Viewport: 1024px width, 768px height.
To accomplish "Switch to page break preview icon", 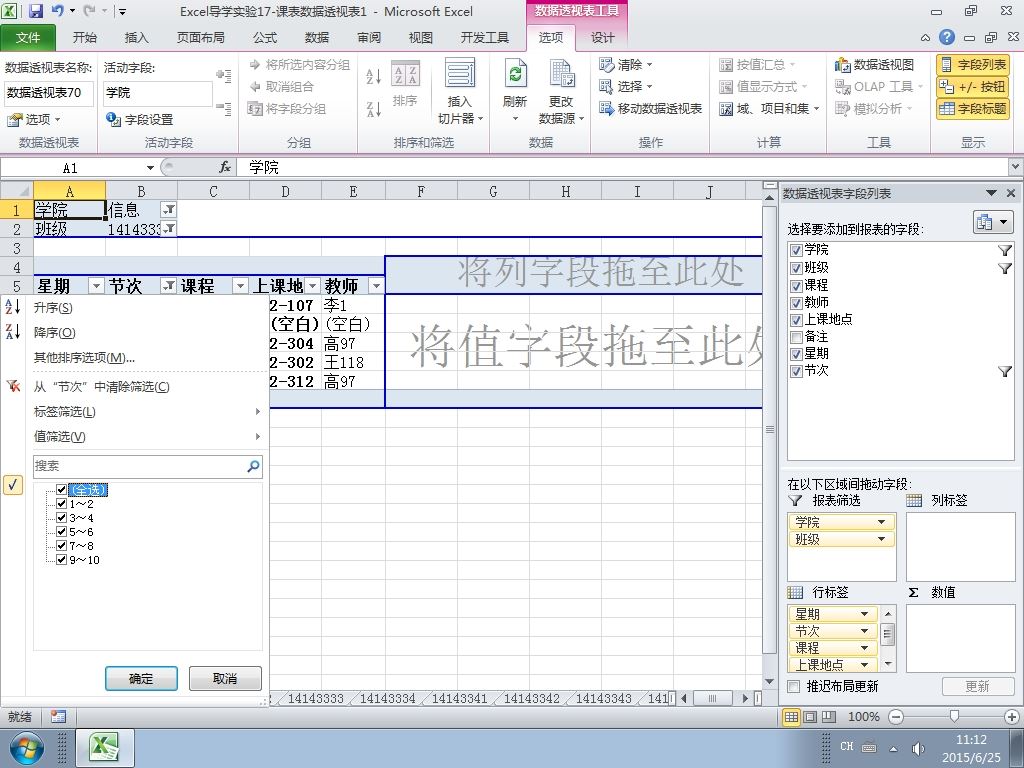I will coord(829,716).
